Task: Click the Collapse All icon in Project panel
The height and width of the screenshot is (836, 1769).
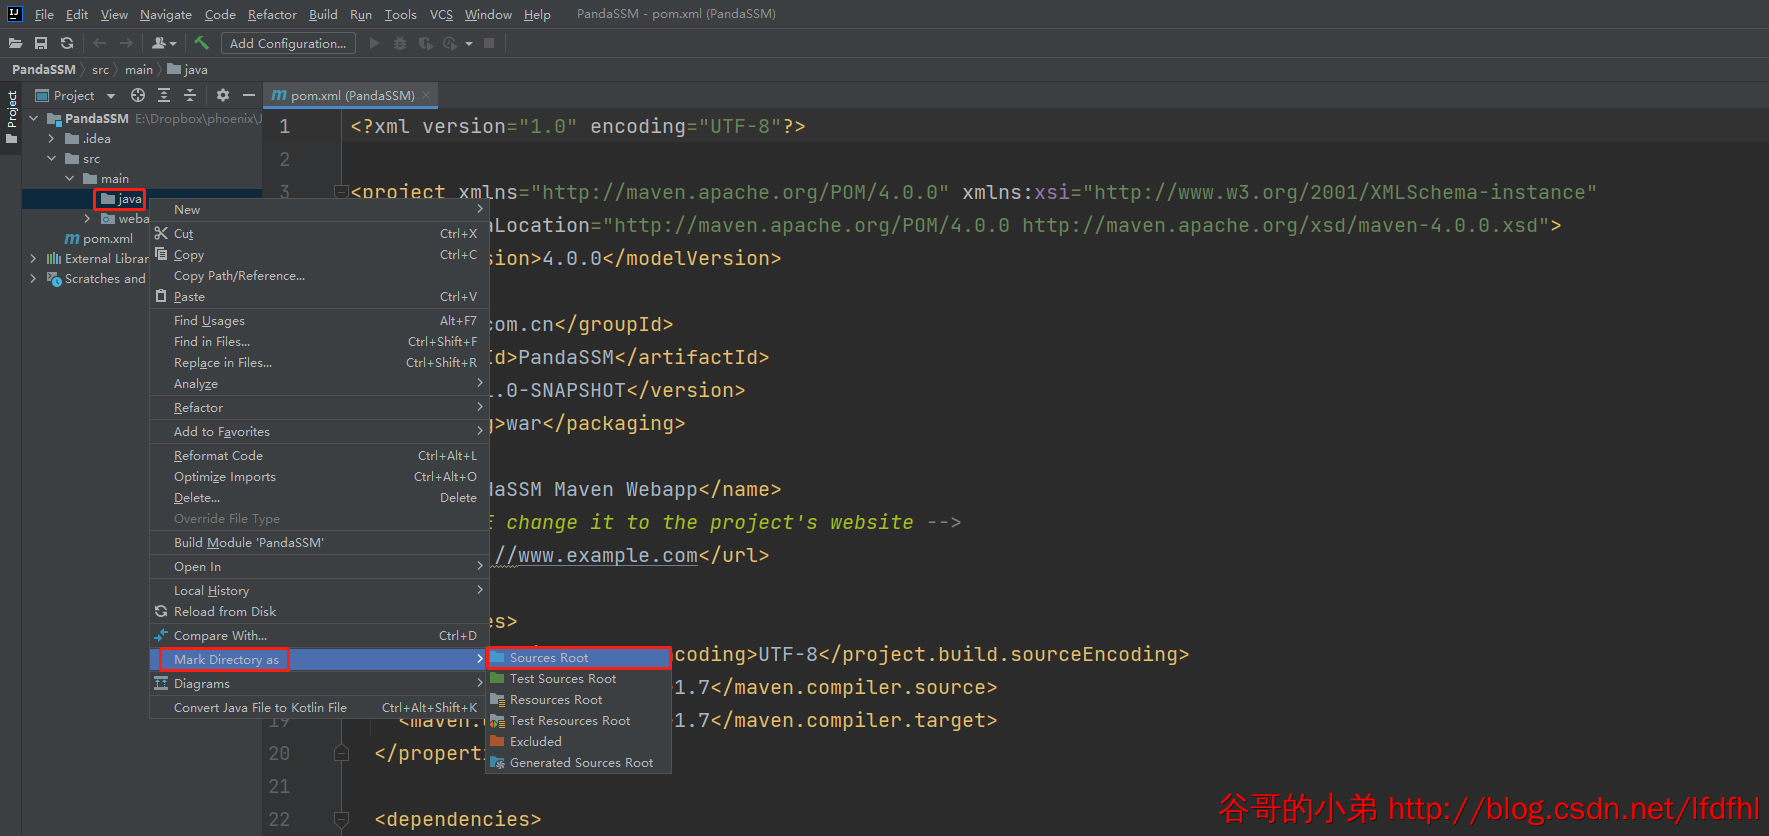Action: tap(190, 95)
